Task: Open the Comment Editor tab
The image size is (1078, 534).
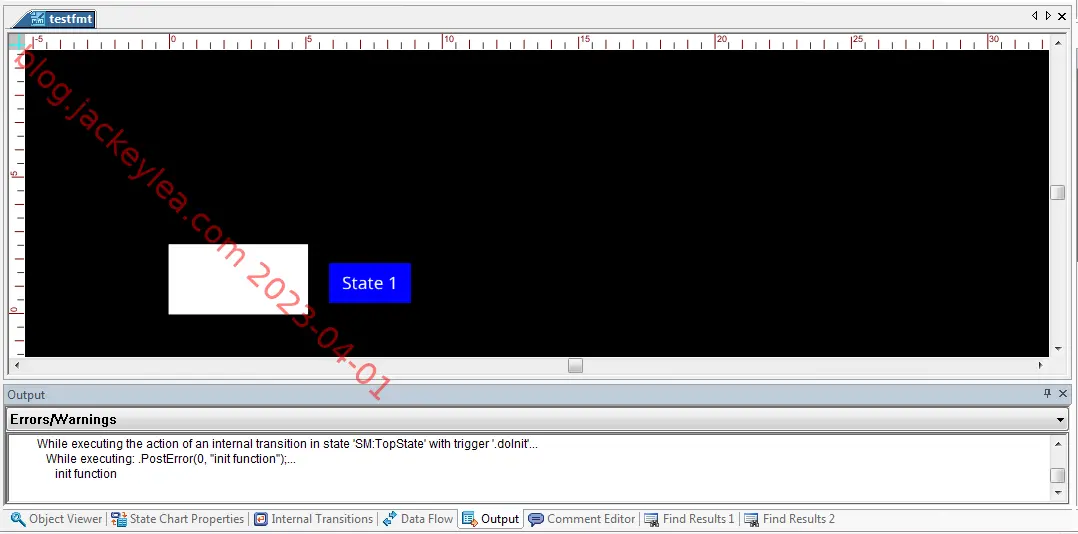Action: pos(582,519)
